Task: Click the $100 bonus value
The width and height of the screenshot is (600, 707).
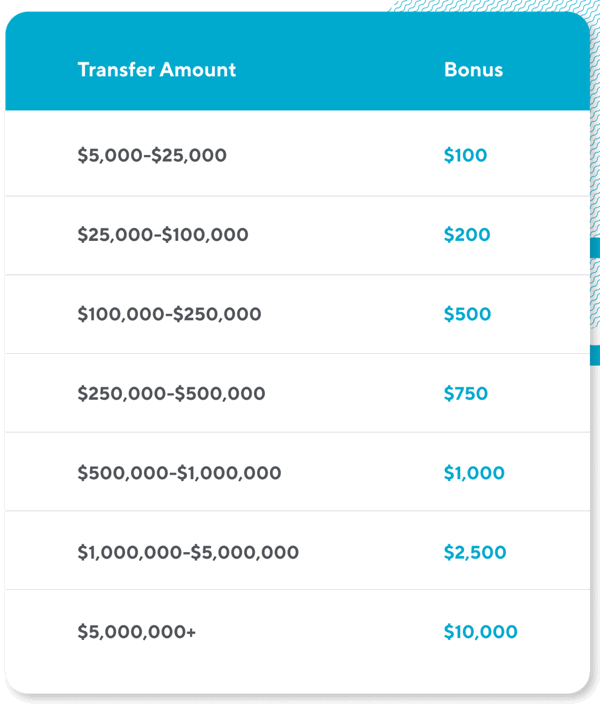Action: click(x=465, y=156)
